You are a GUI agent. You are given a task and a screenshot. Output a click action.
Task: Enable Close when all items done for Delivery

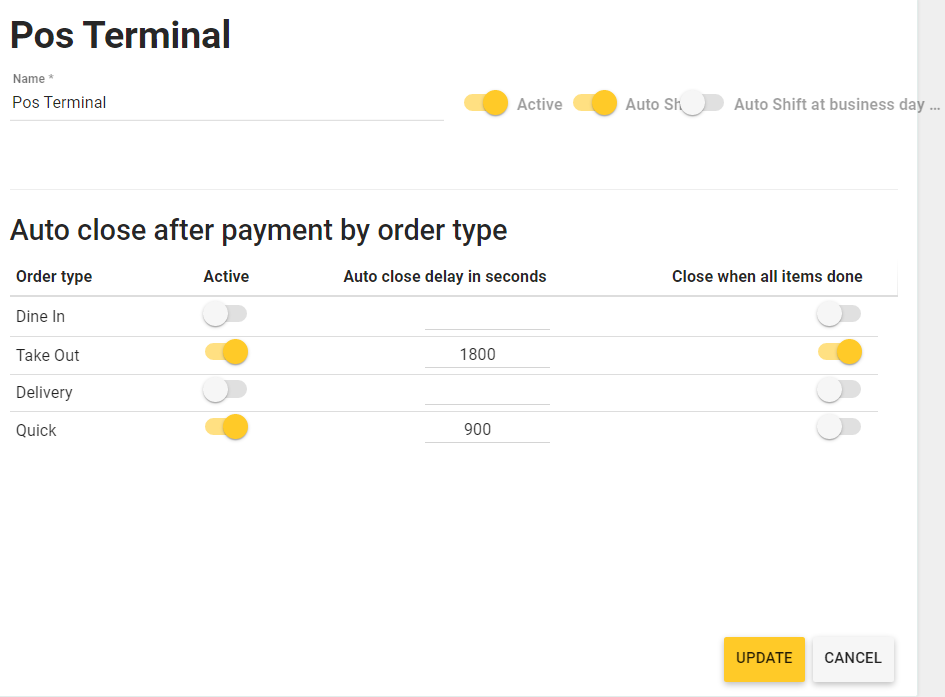click(838, 390)
